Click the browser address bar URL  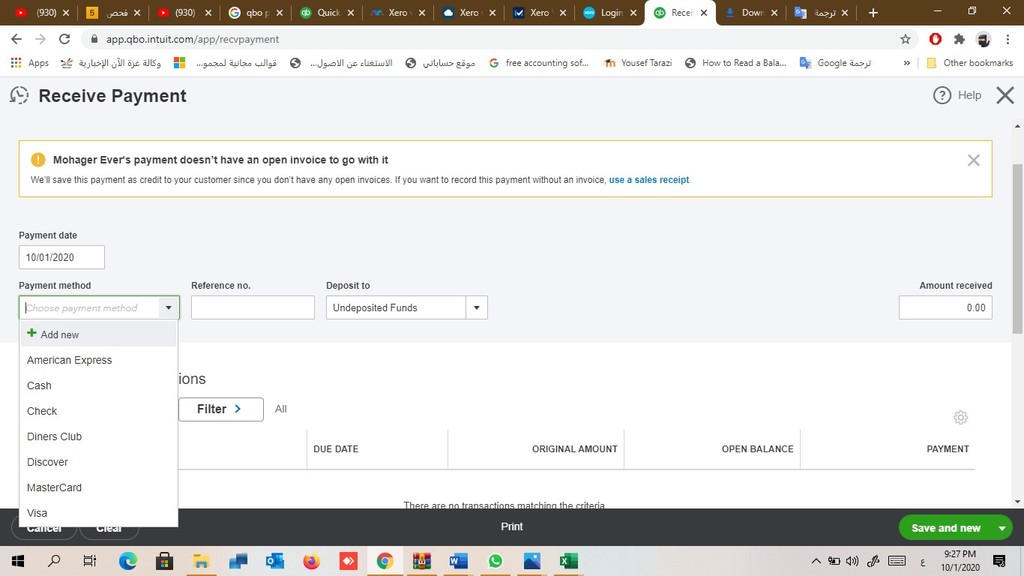pyautogui.click(x=193, y=39)
